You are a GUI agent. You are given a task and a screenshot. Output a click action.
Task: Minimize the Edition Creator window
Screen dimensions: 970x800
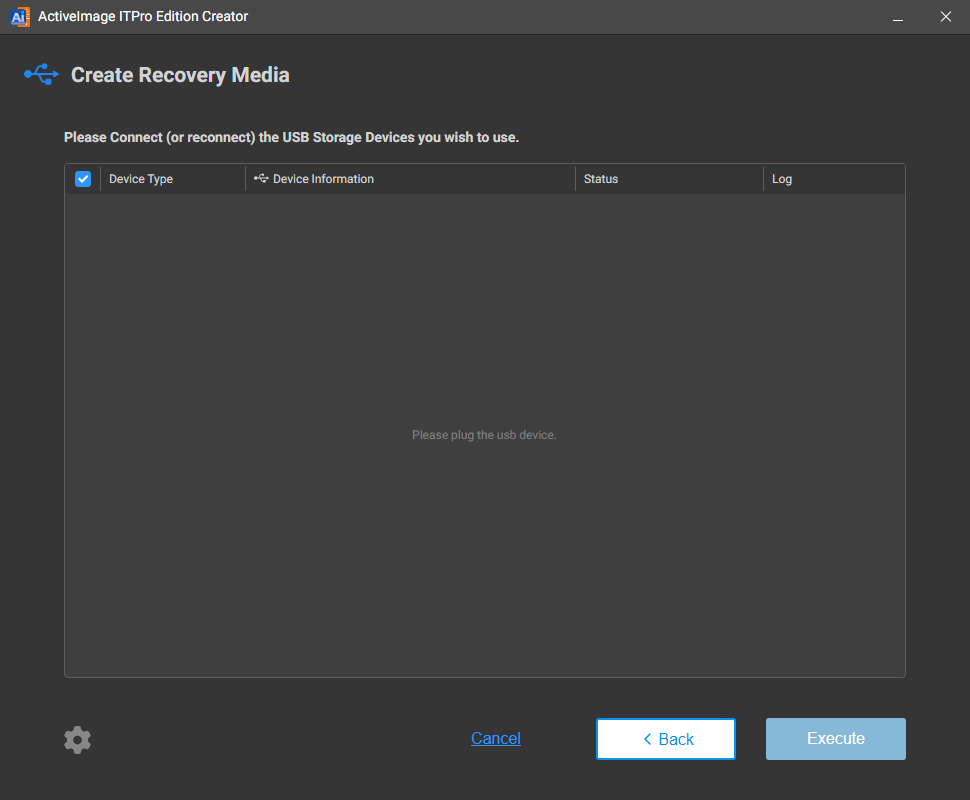point(898,17)
